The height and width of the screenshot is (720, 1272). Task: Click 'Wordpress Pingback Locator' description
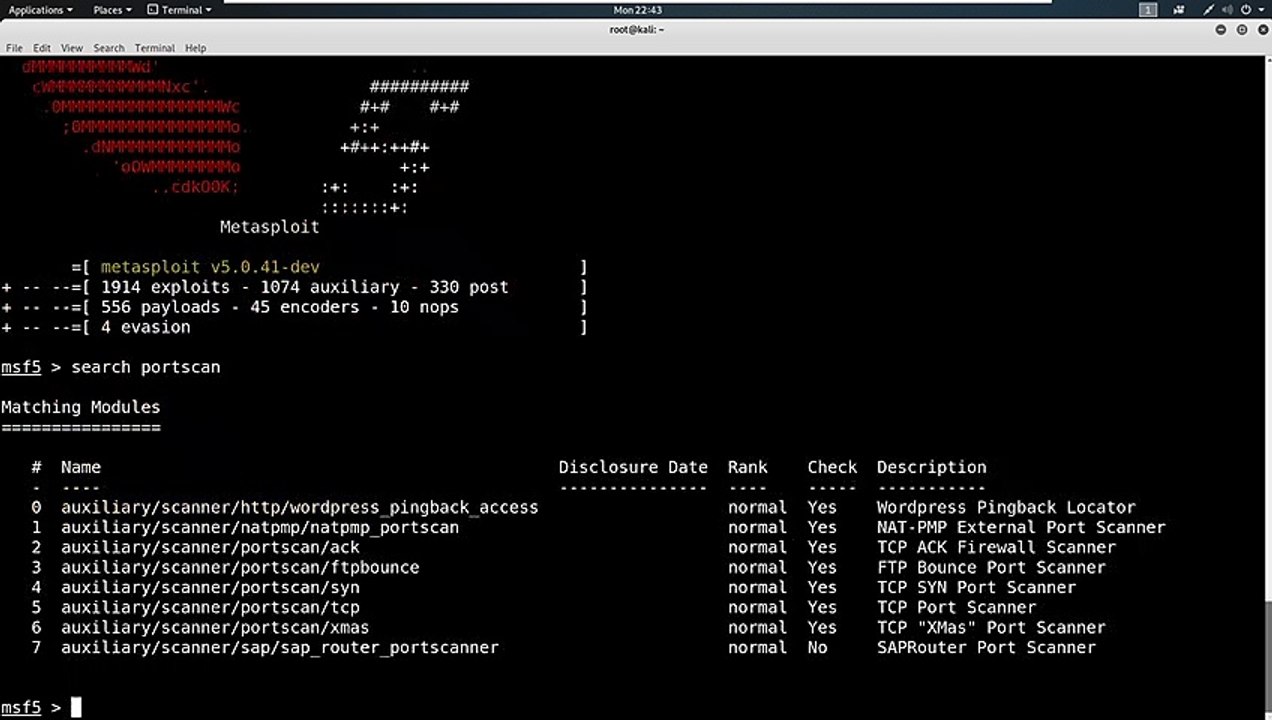coord(1006,507)
